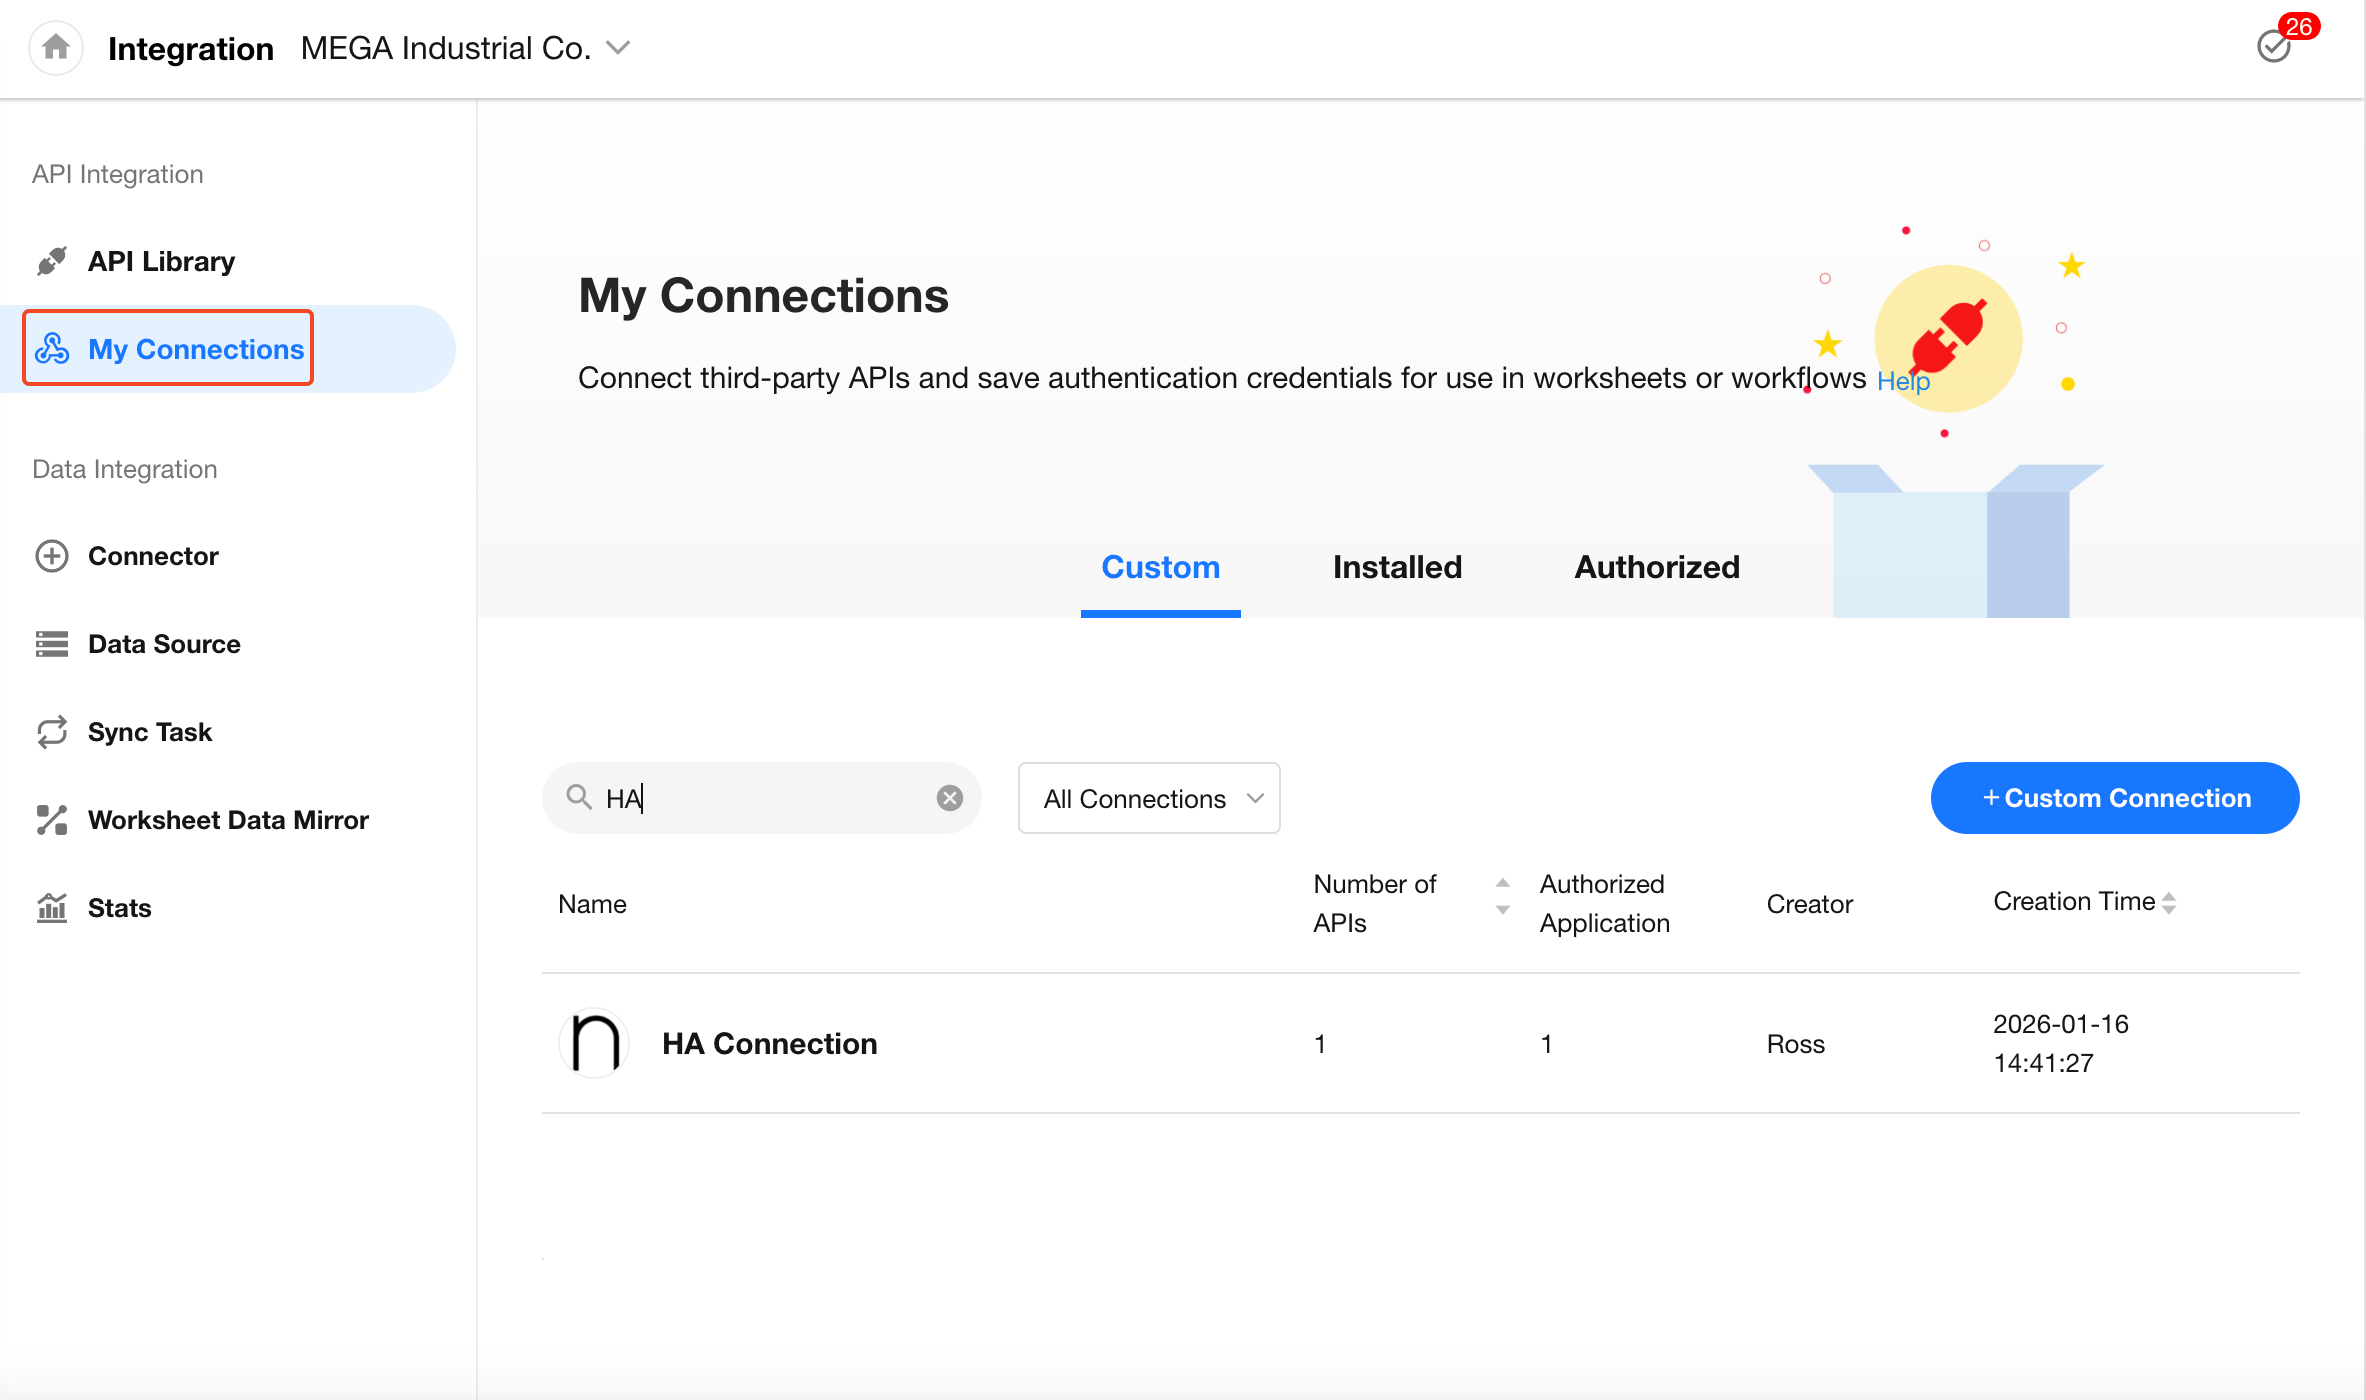Click the Sync Task arrows icon
Viewport: 2366px width, 1400px height.
(52, 732)
